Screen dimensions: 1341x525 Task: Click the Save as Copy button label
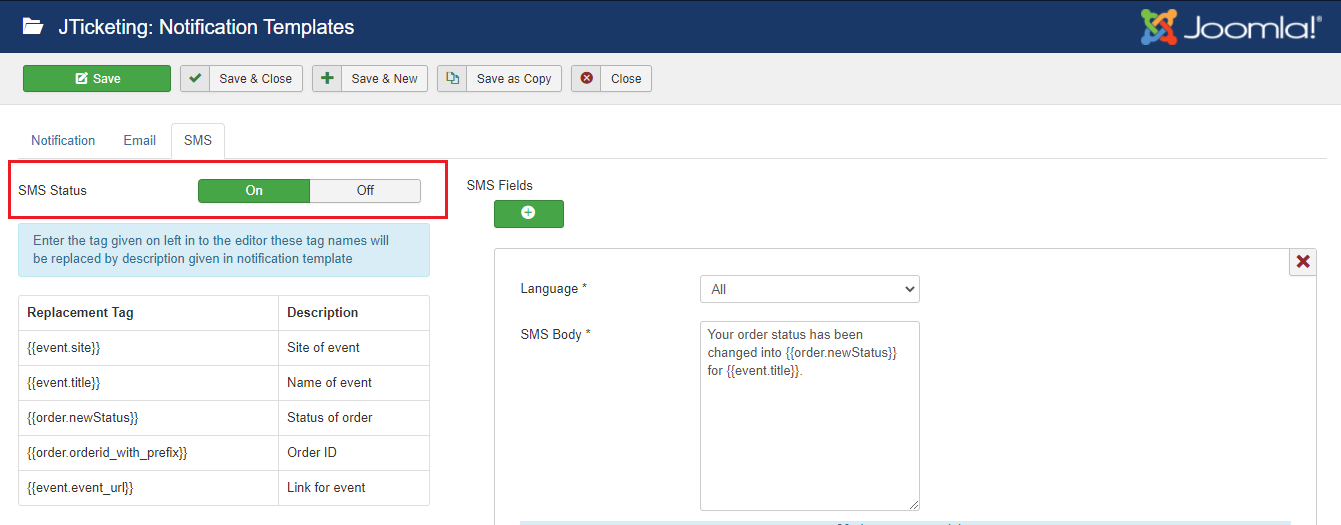click(x=514, y=79)
